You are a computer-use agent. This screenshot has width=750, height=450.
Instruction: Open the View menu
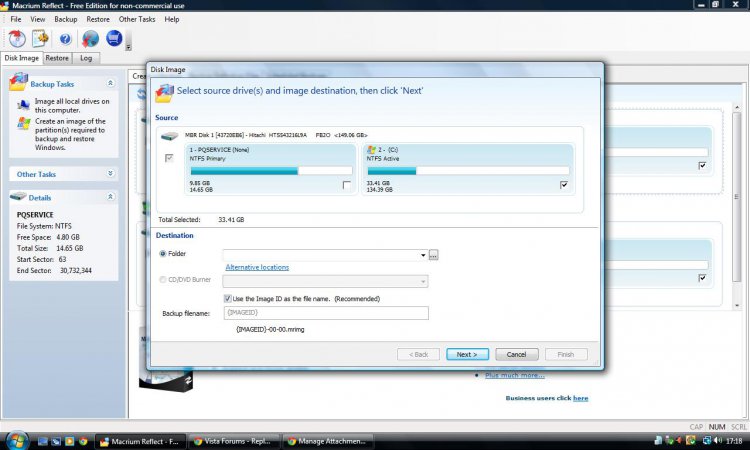[38, 19]
